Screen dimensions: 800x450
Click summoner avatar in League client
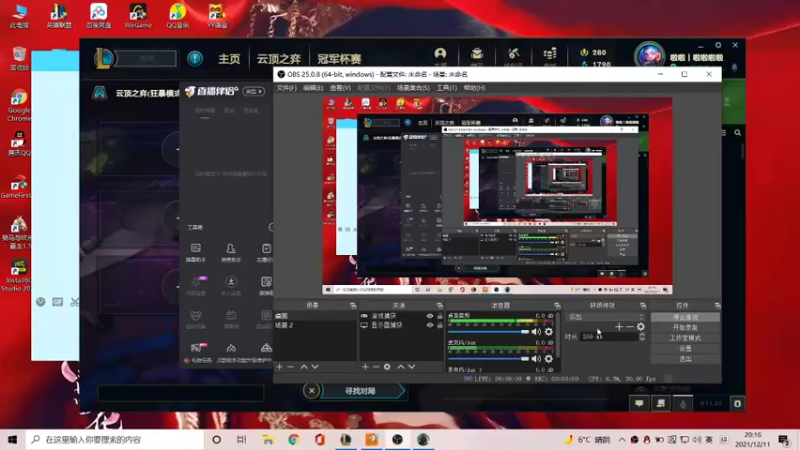tap(649, 55)
